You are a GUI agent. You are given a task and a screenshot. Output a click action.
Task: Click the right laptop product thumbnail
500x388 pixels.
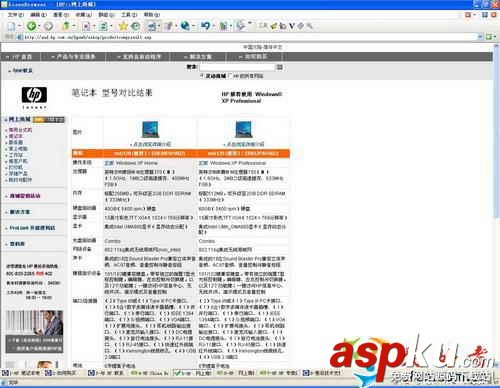(x=244, y=129)
